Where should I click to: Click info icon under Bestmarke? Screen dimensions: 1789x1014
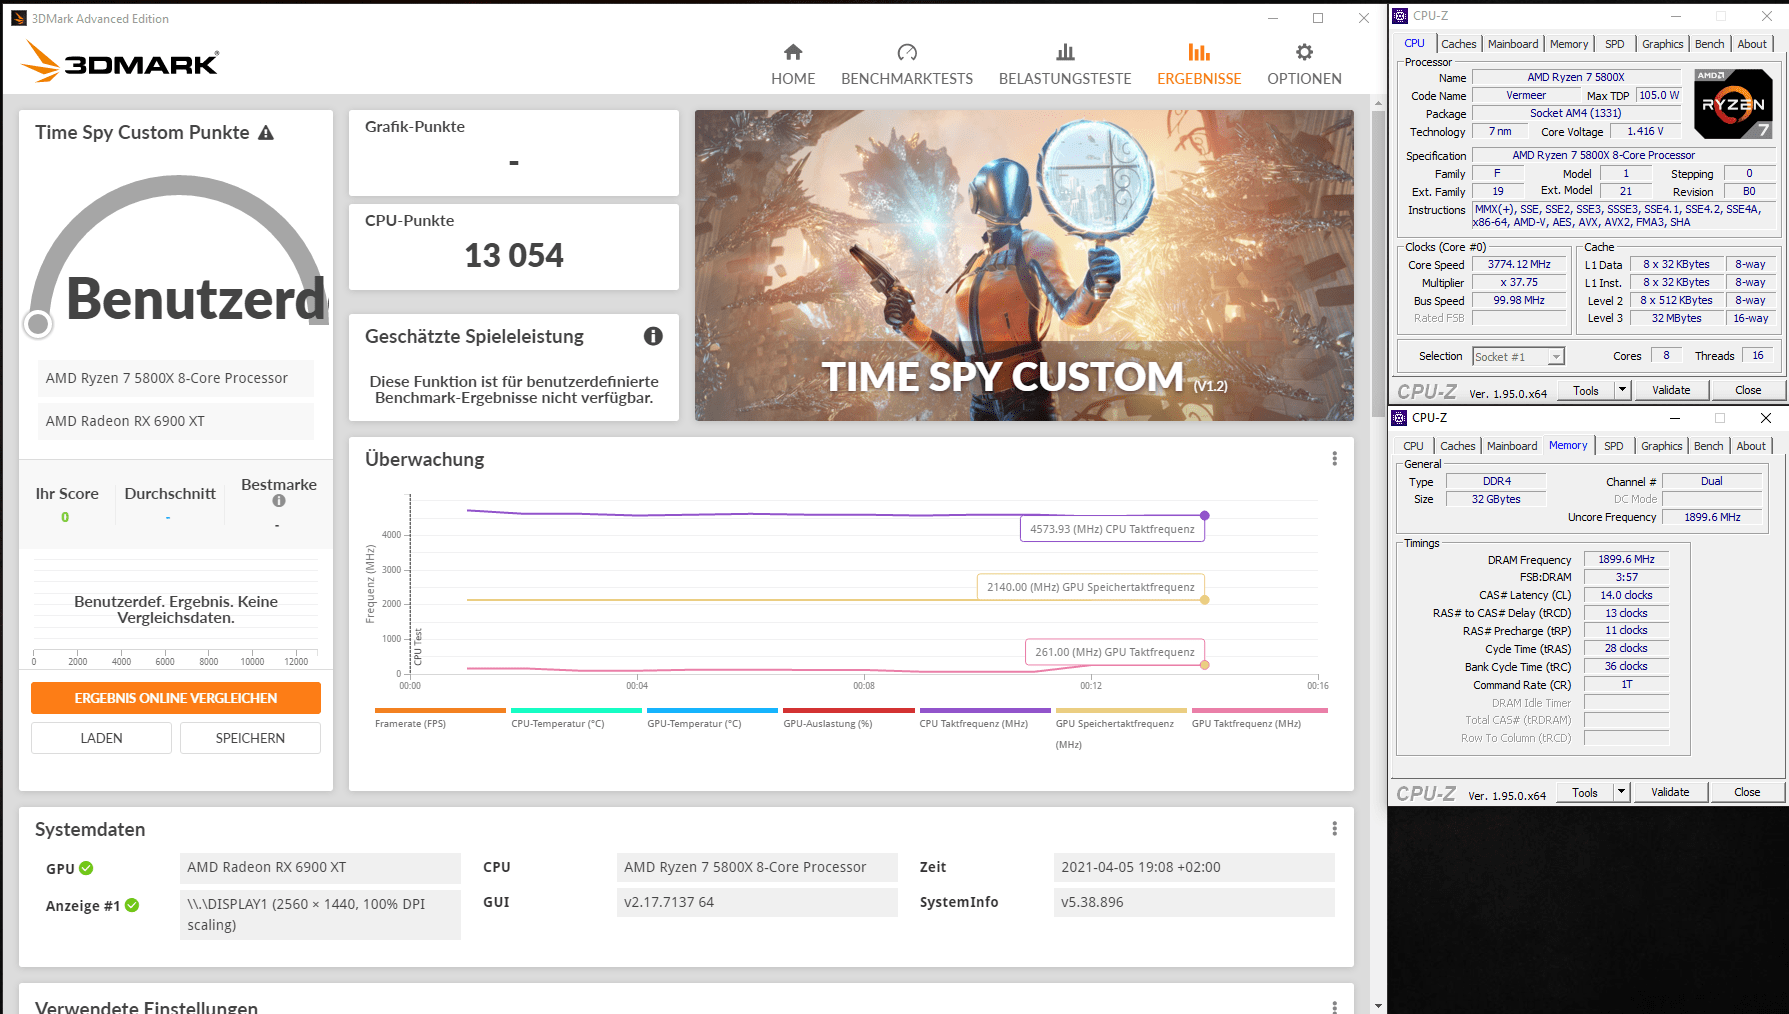click(279, 501)
